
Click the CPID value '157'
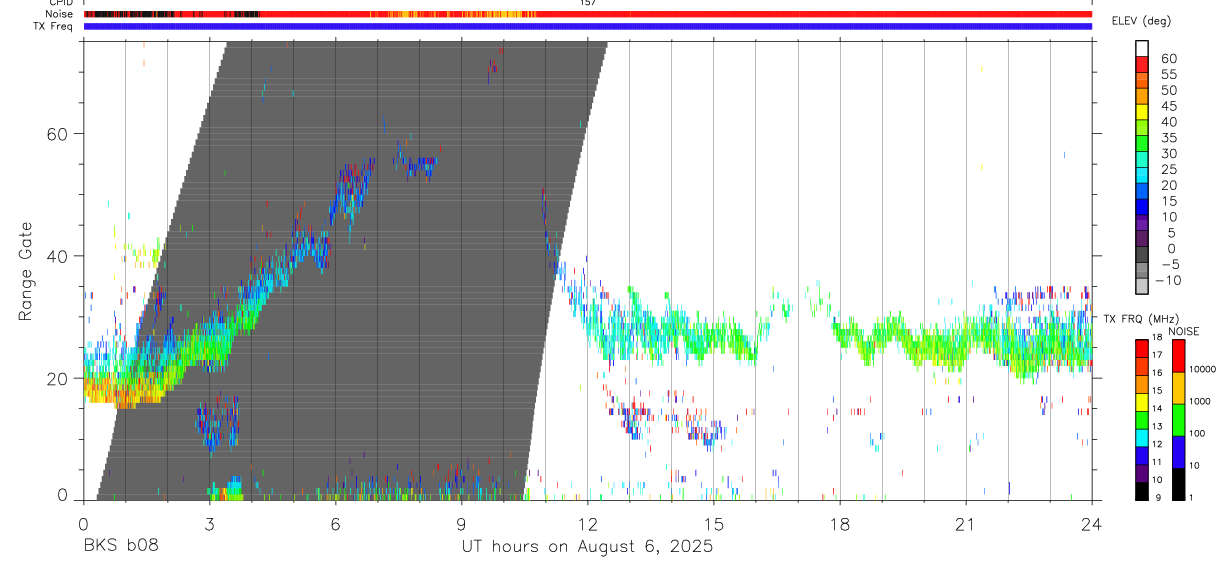588,3
